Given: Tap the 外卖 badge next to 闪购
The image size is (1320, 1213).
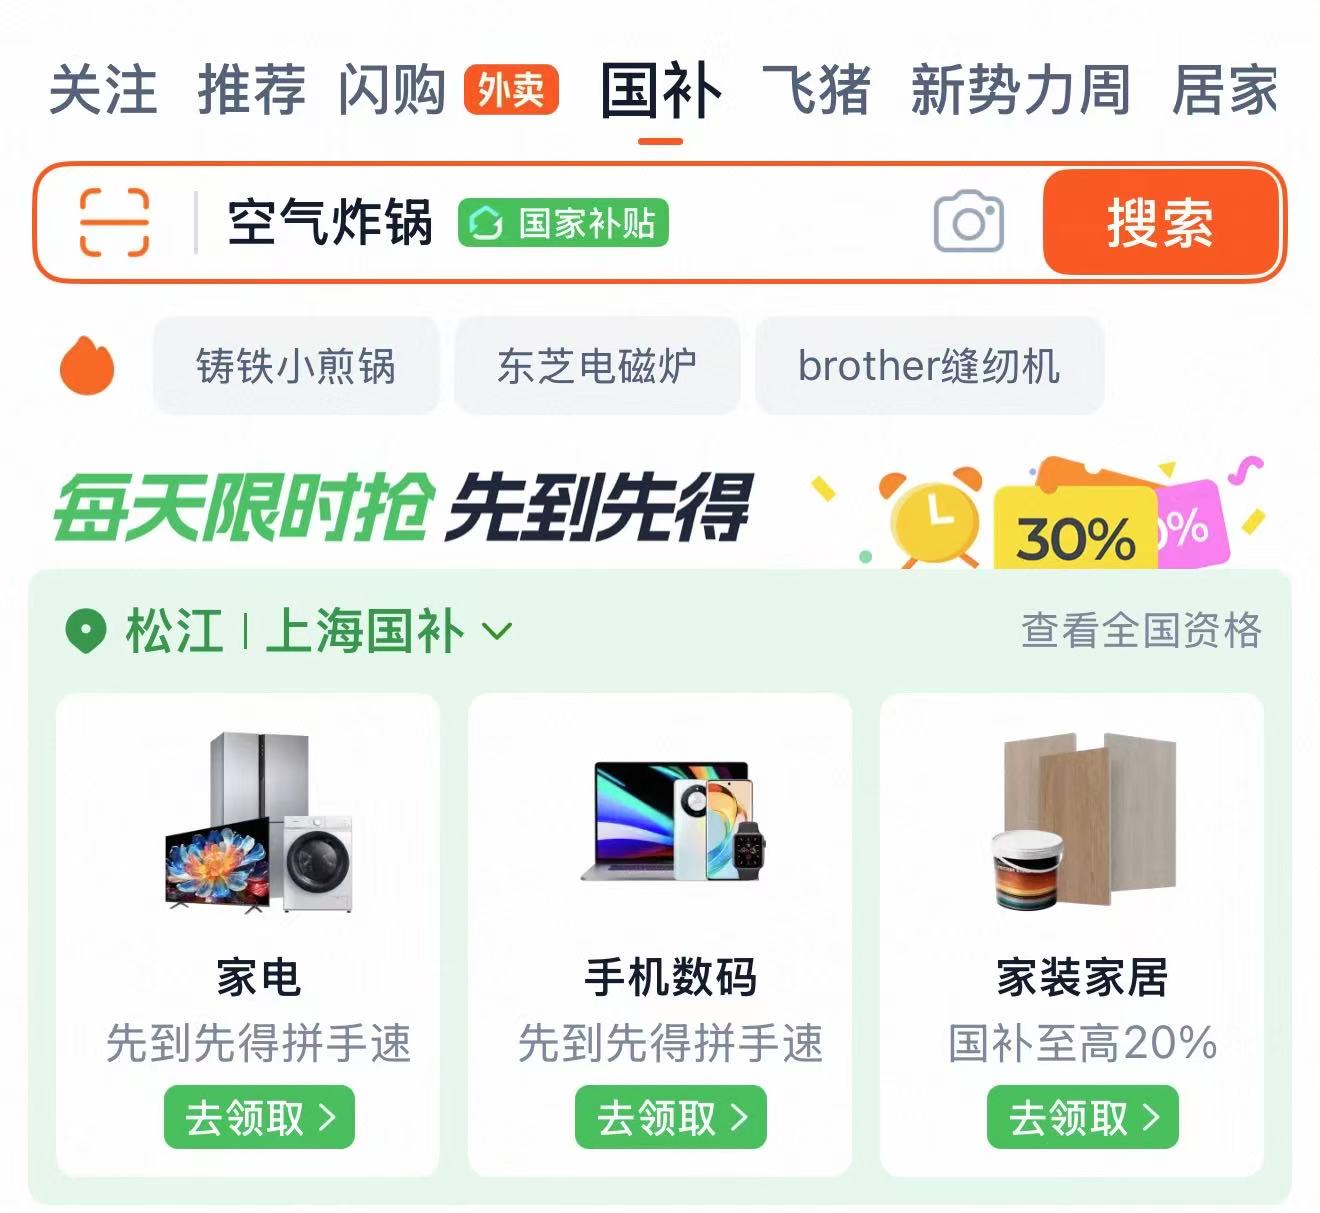Looking at the screenshot, I should [511, 91].
